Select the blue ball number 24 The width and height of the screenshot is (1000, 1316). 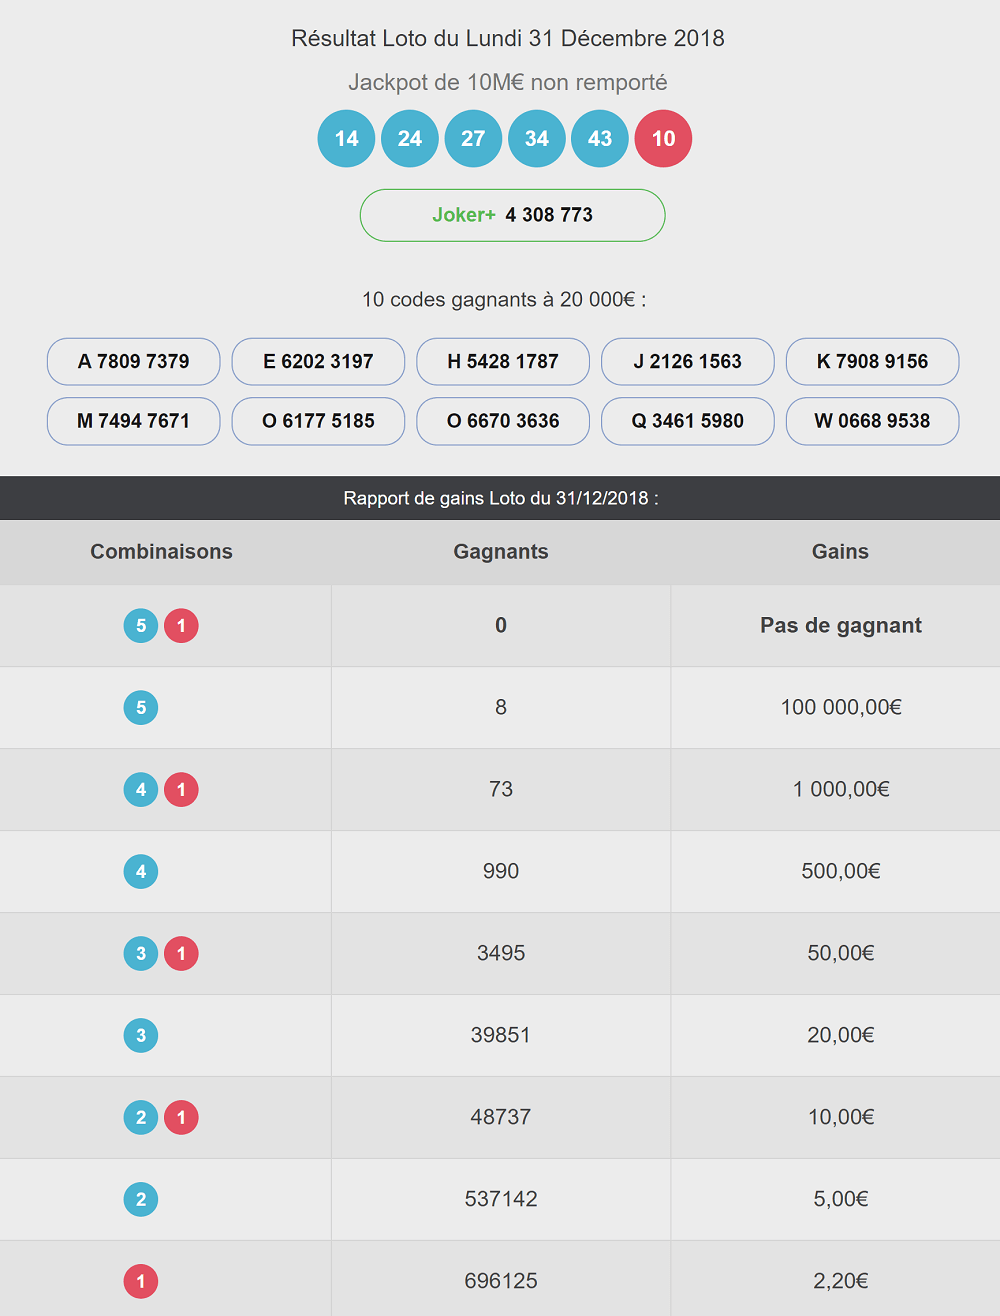tap(410, 138)
